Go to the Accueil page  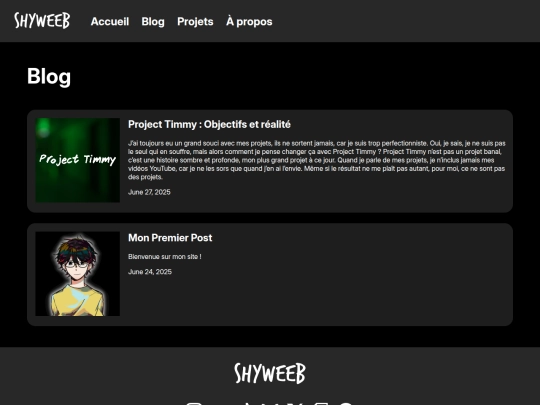tap(110, 21)
